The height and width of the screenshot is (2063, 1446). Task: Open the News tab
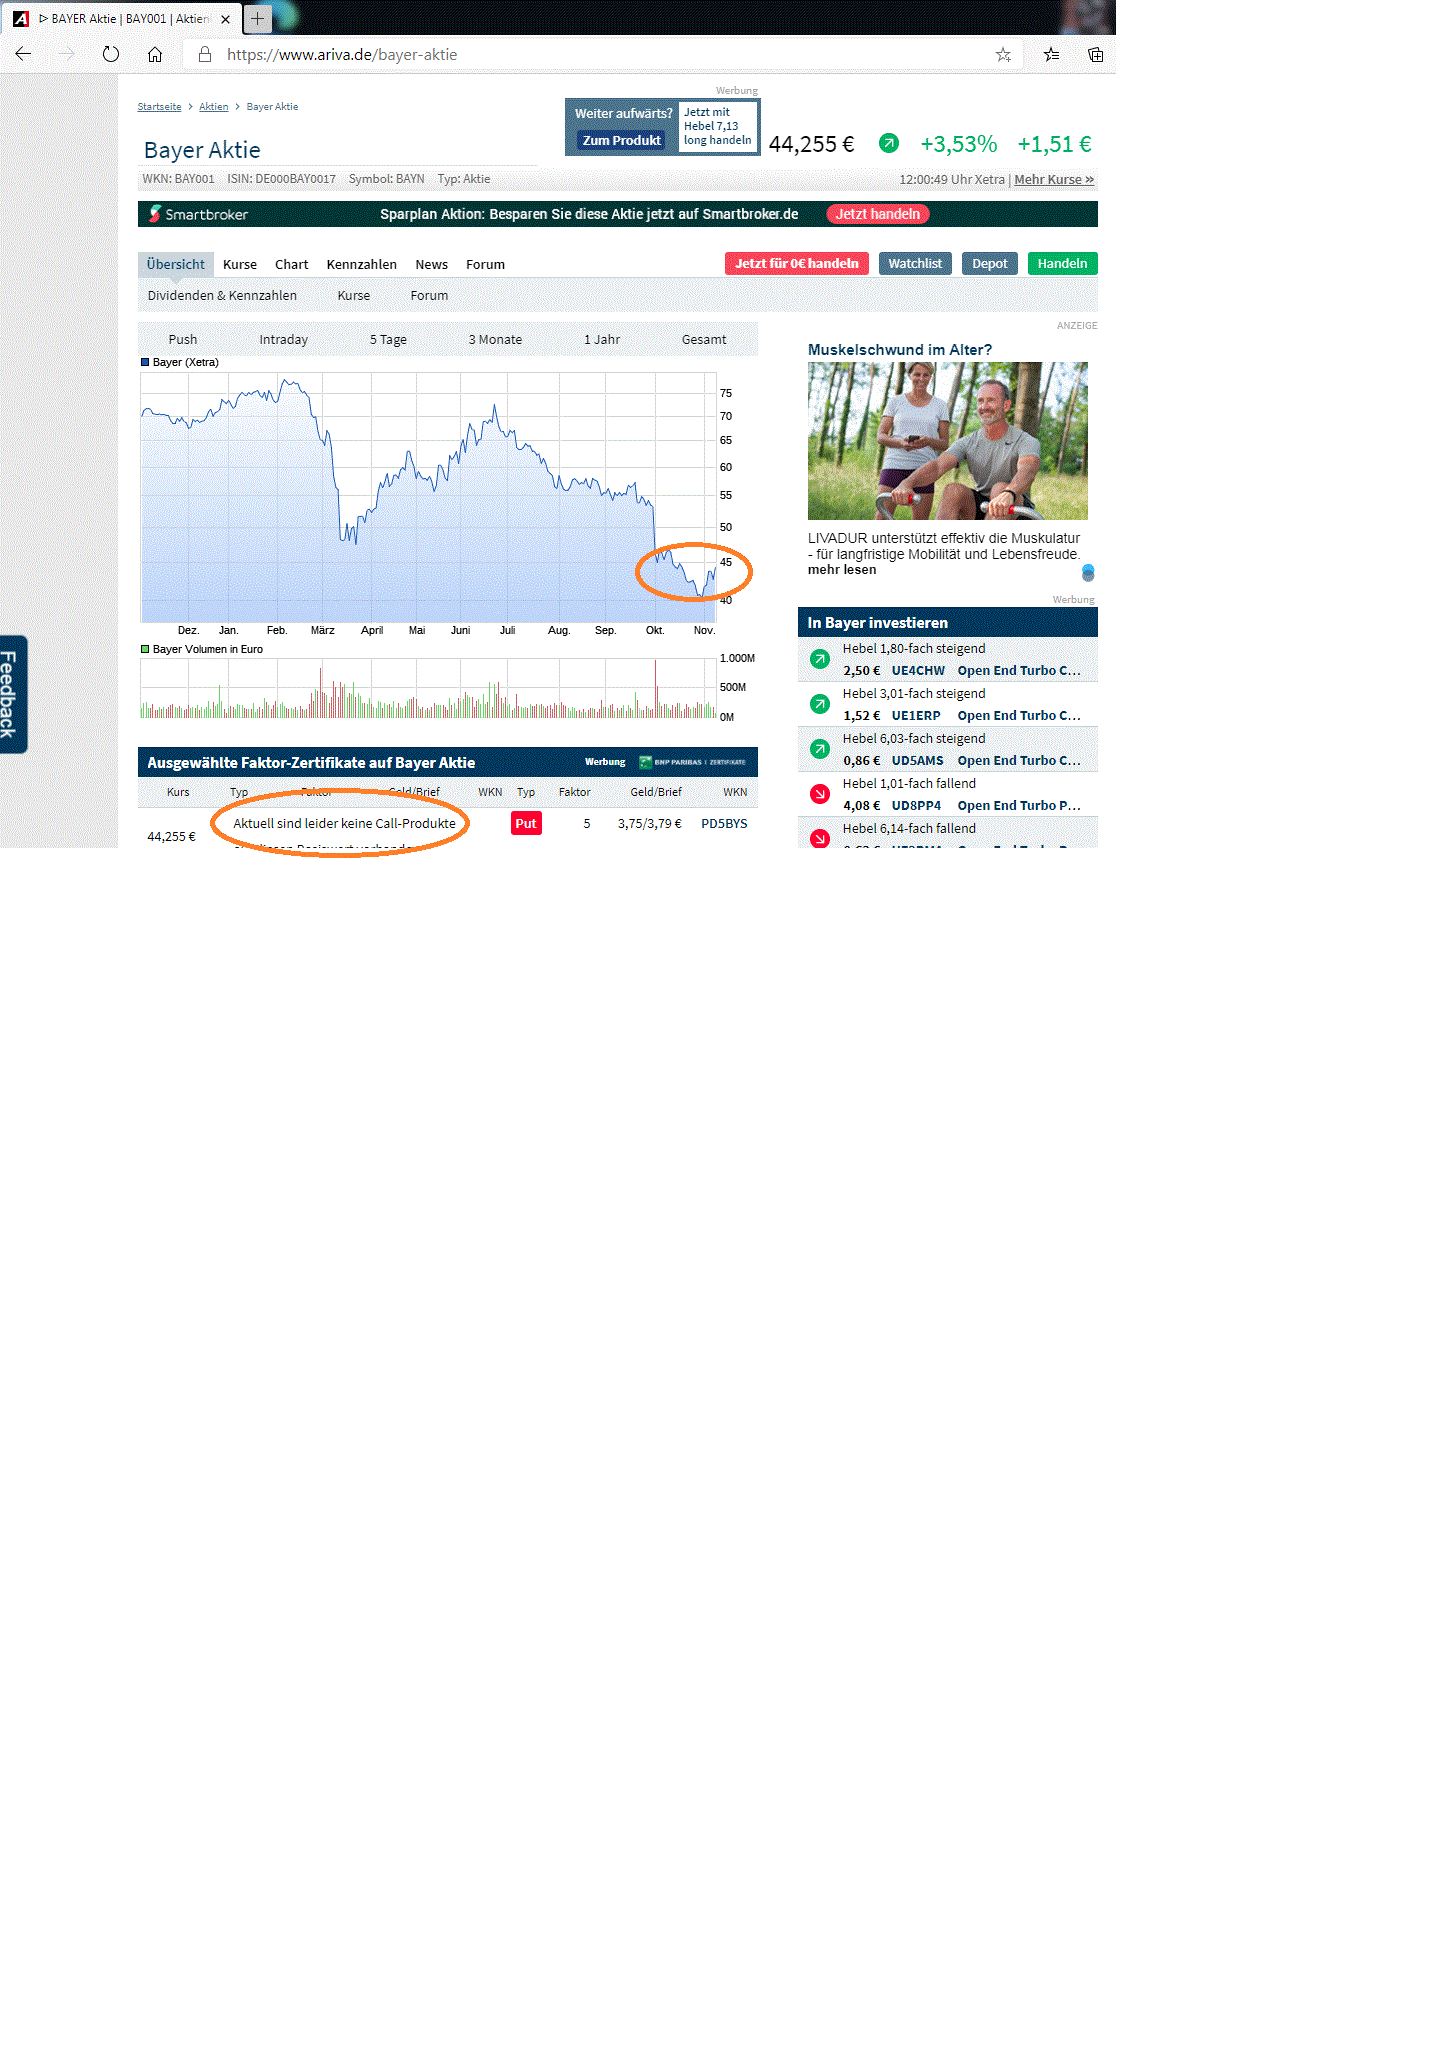[x=432, y=264]
